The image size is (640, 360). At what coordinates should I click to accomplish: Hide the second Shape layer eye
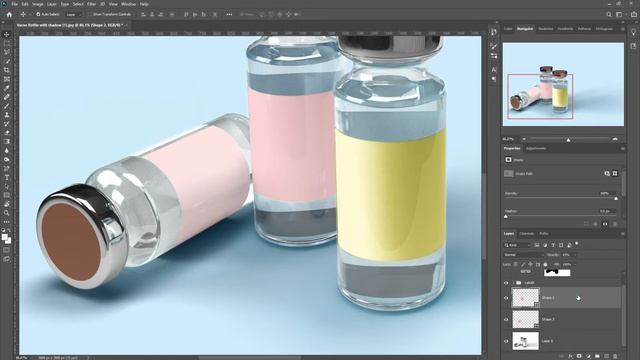(506, 320)
